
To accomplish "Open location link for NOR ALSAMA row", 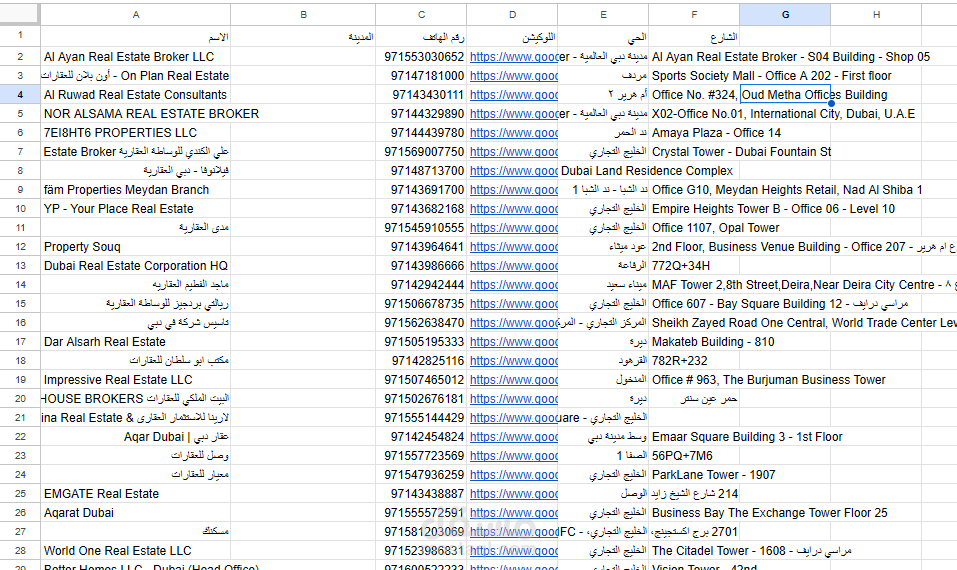I will pos(514,114).
